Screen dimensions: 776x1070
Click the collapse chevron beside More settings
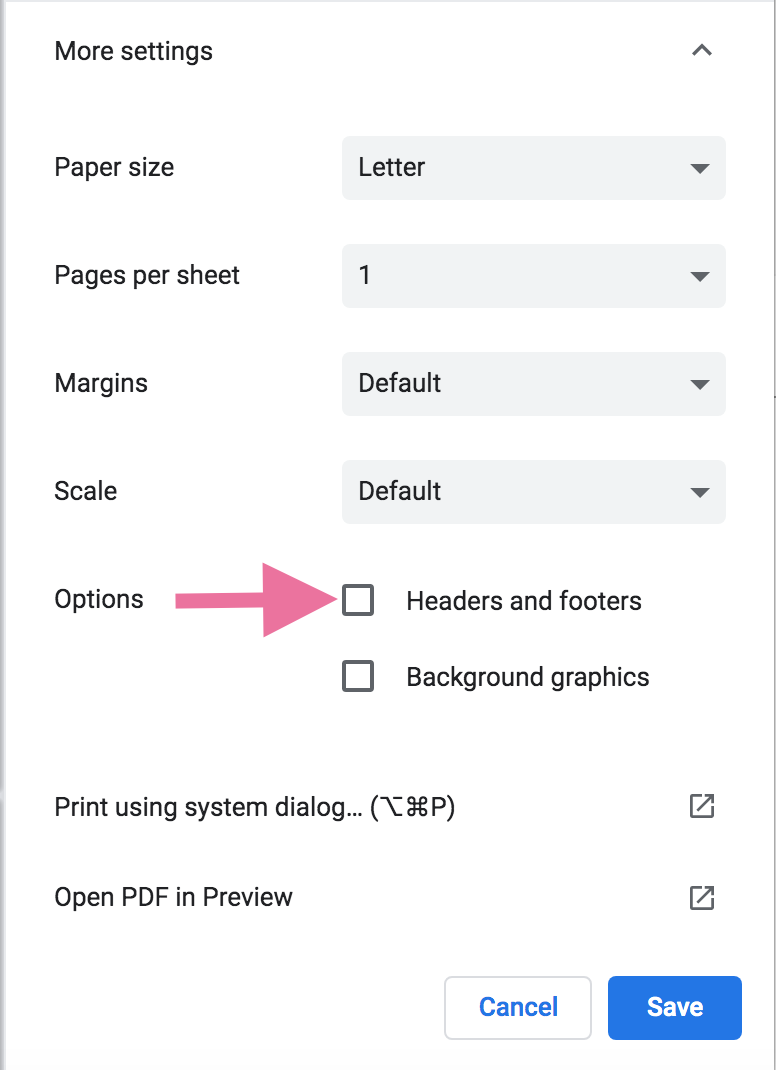[702, 51]
